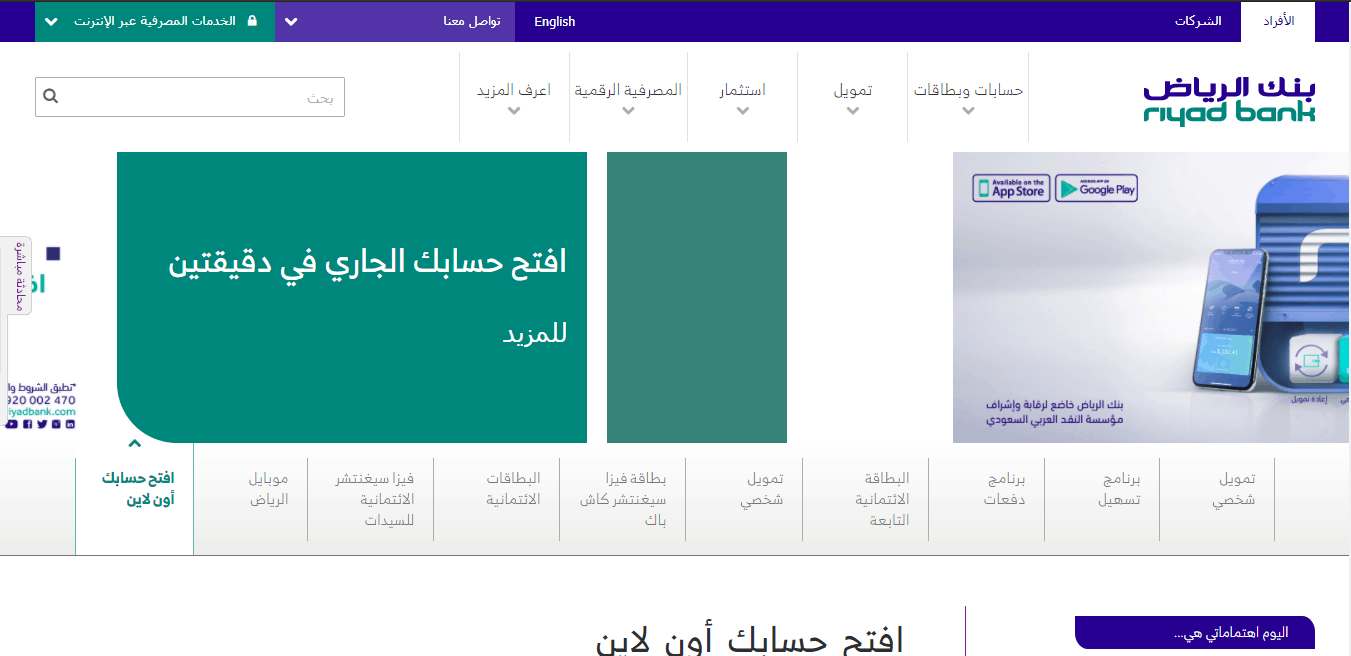Image resolution: width=1351 pixels, height=656 pixels.
Task: Expand the حسابات وبطاقات menu chevron
Action: point(968,111)
